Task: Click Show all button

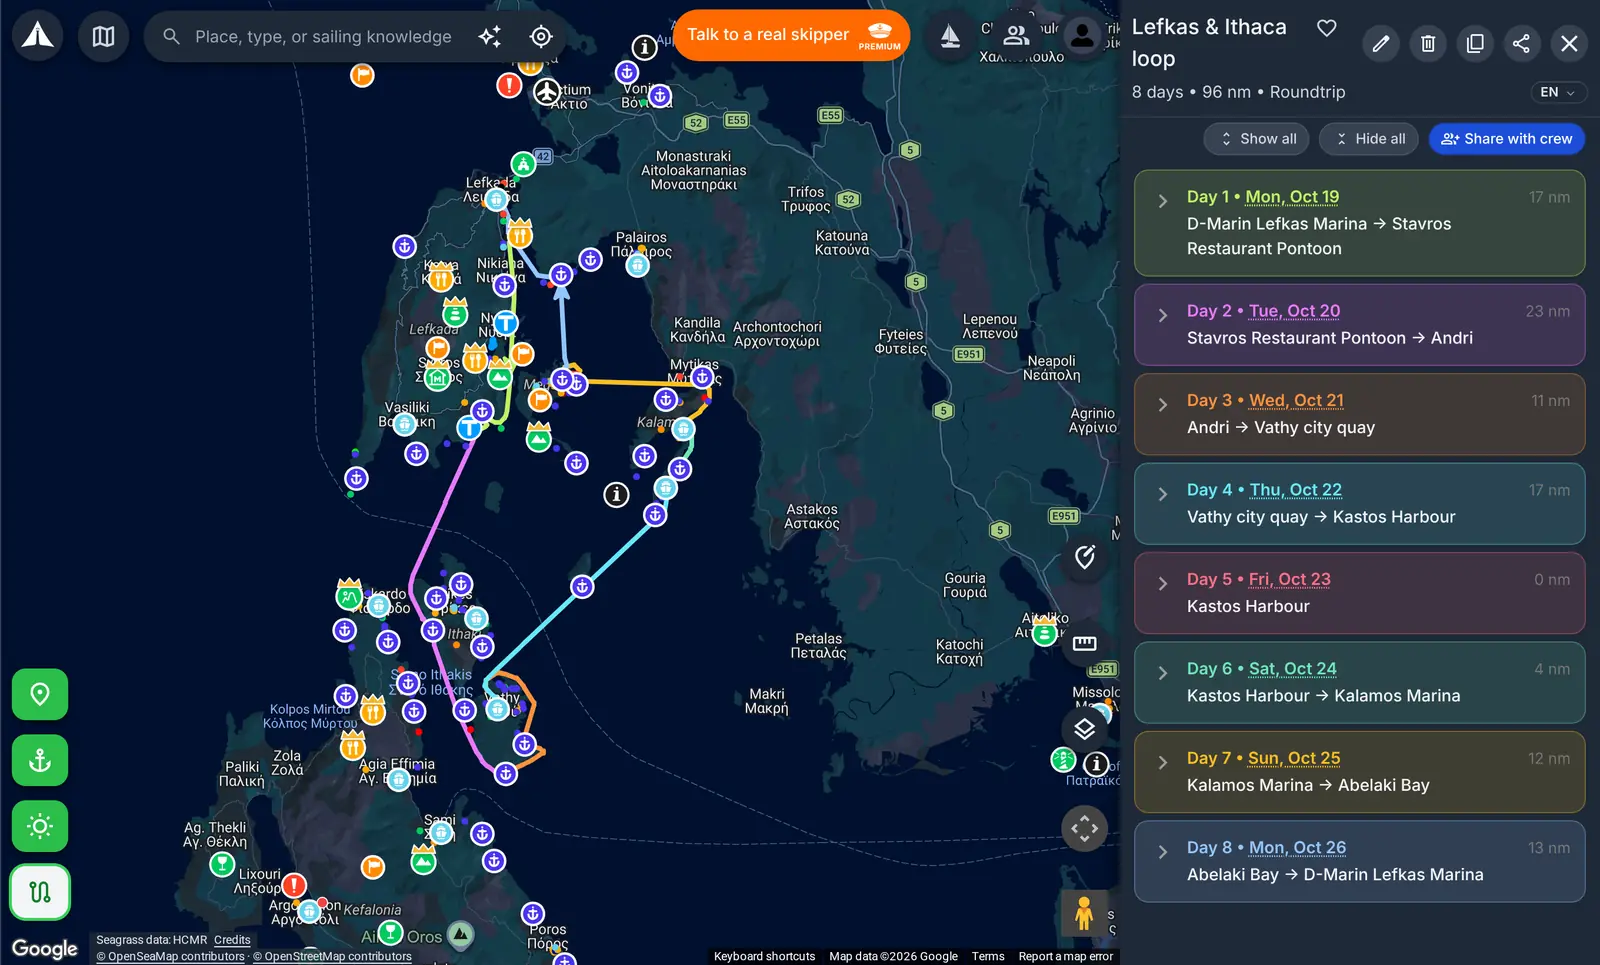Action: click(x=1257, y=139)
